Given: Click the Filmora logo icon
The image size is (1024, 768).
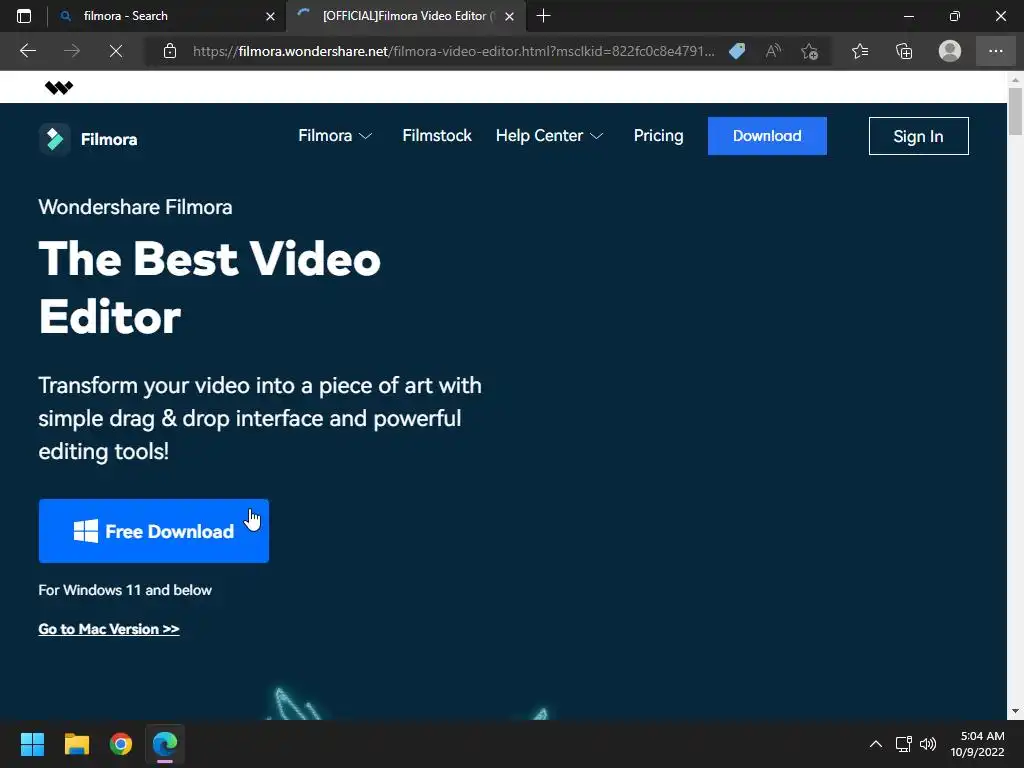Looking at the screenshot, I should [x=54, y=138].
